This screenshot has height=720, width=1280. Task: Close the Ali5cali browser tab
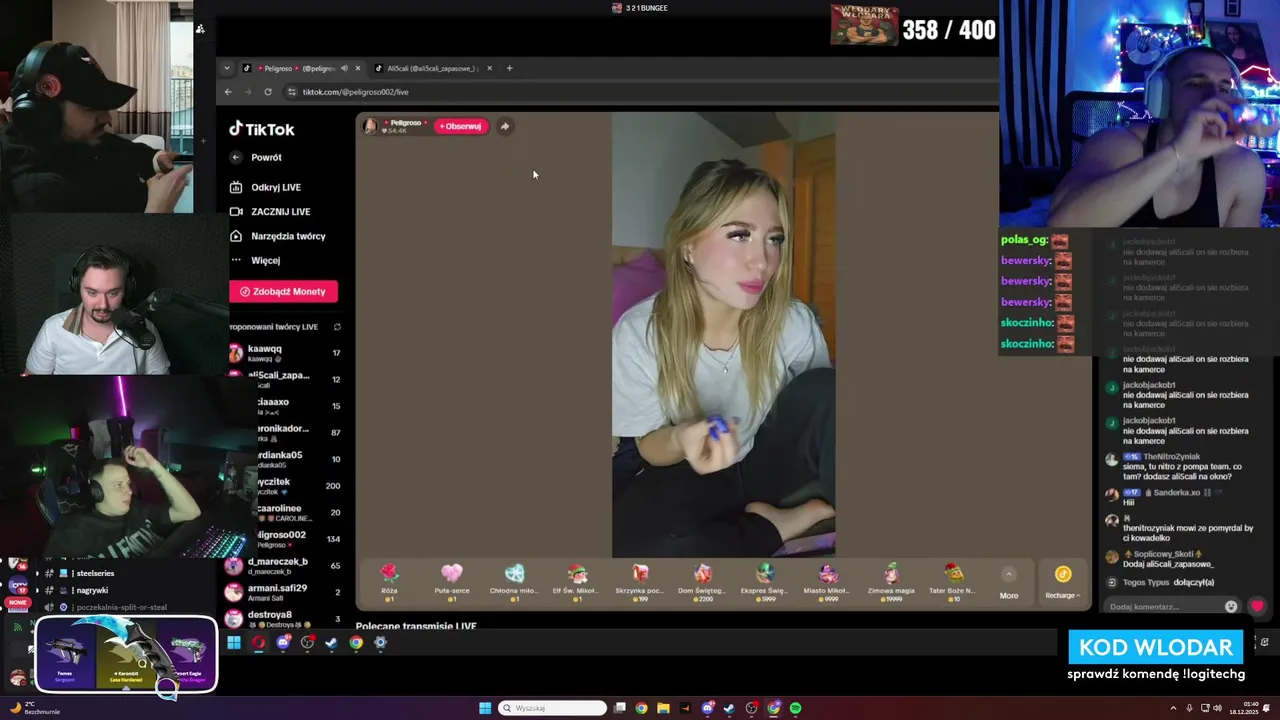click(489, 68)
